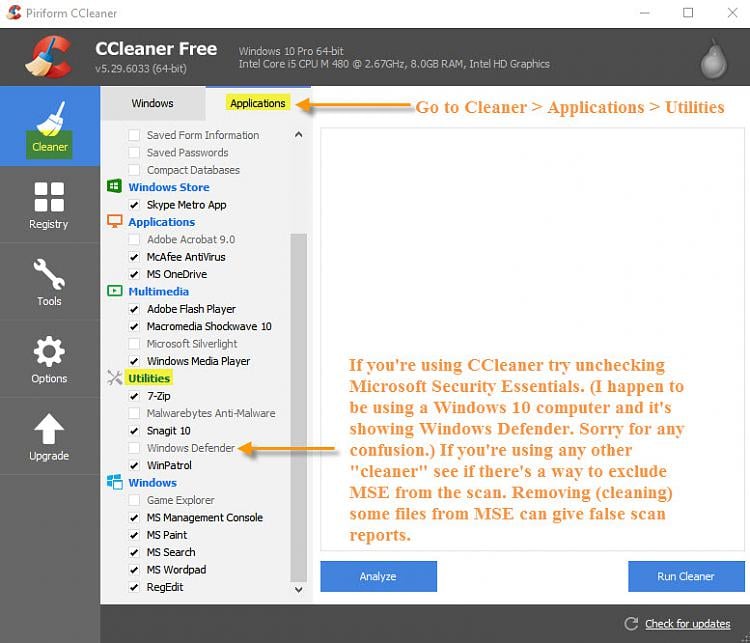
Task: Click the Run Cleaner button
Action: [686, 576]
